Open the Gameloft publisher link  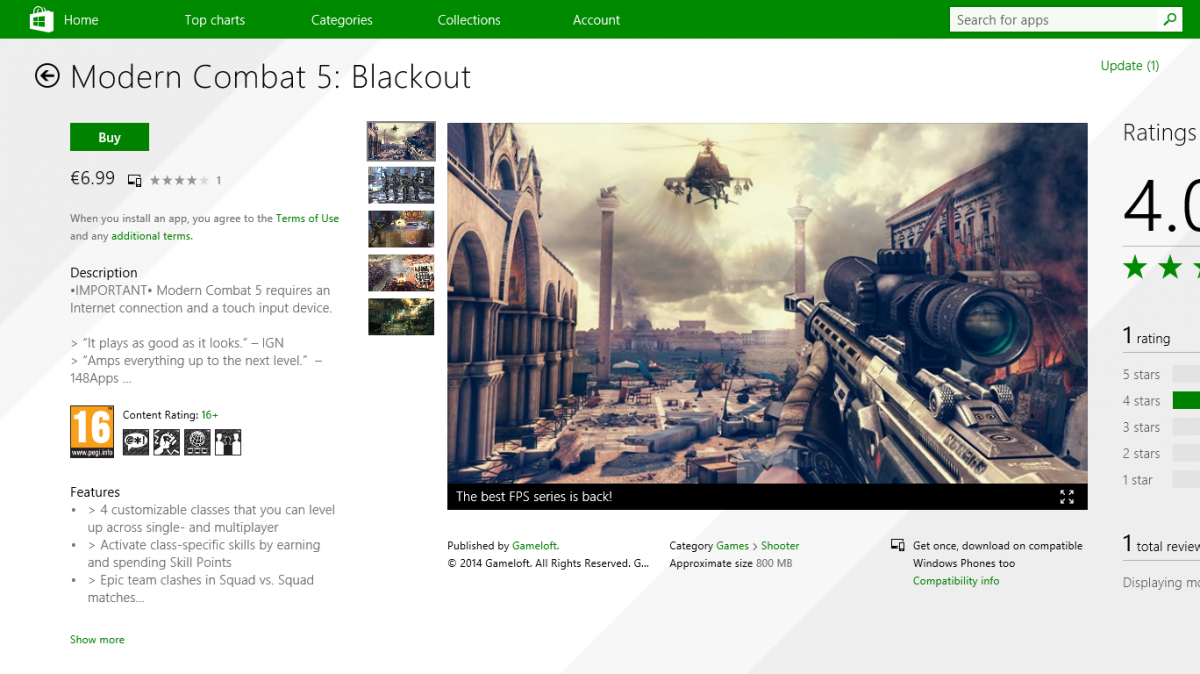click(x=535, y=546)
